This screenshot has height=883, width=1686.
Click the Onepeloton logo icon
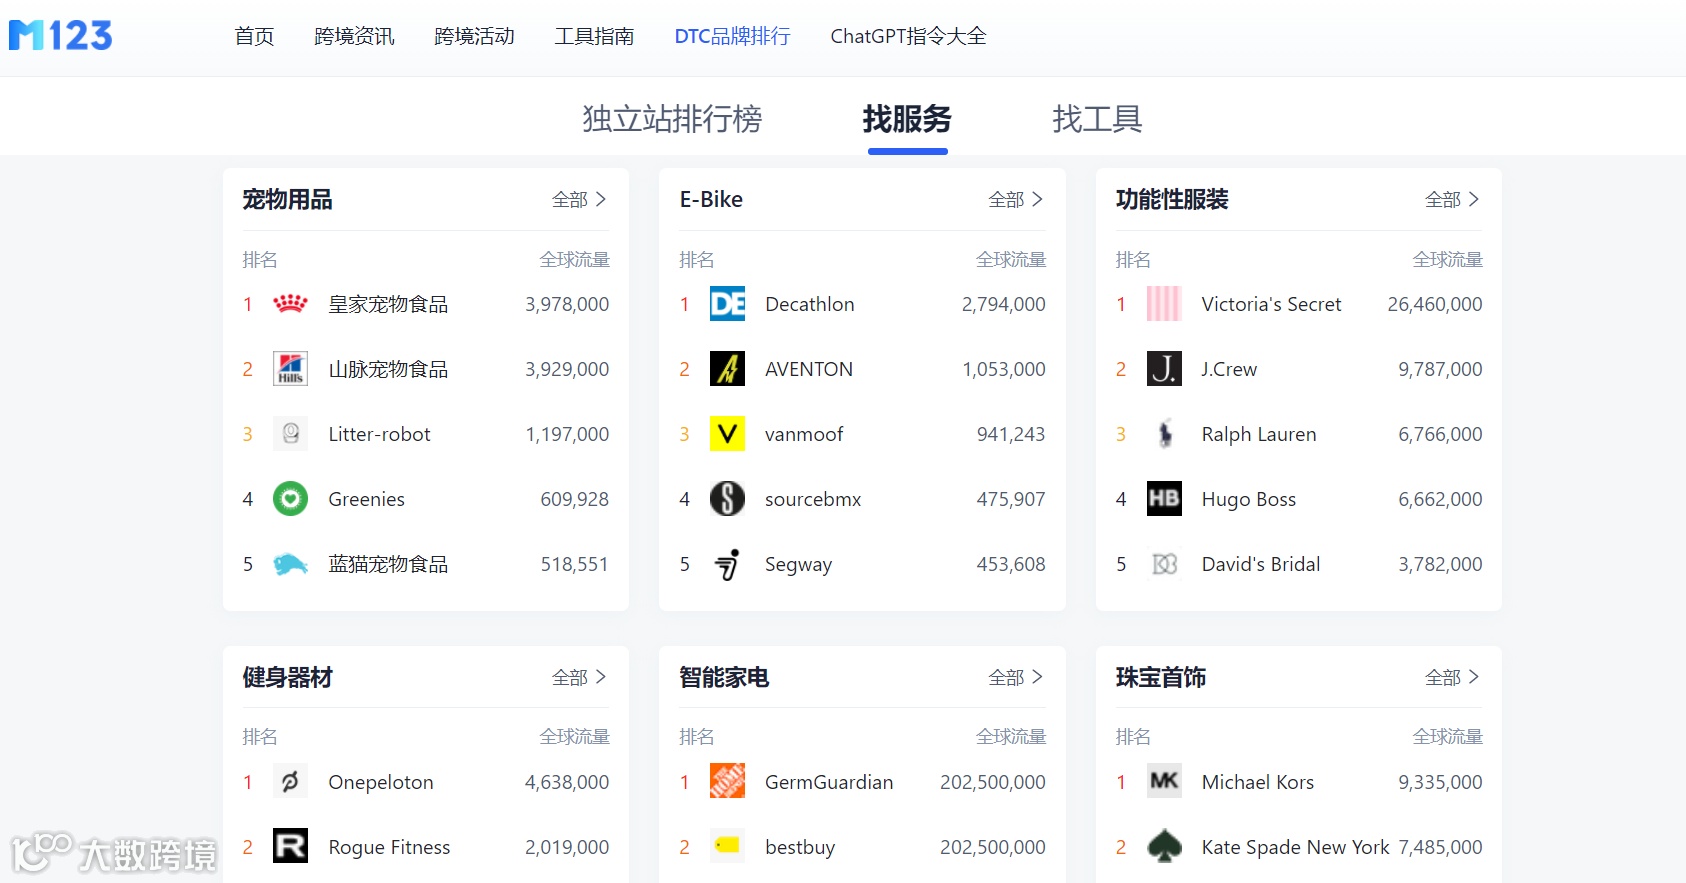[291, 782]
